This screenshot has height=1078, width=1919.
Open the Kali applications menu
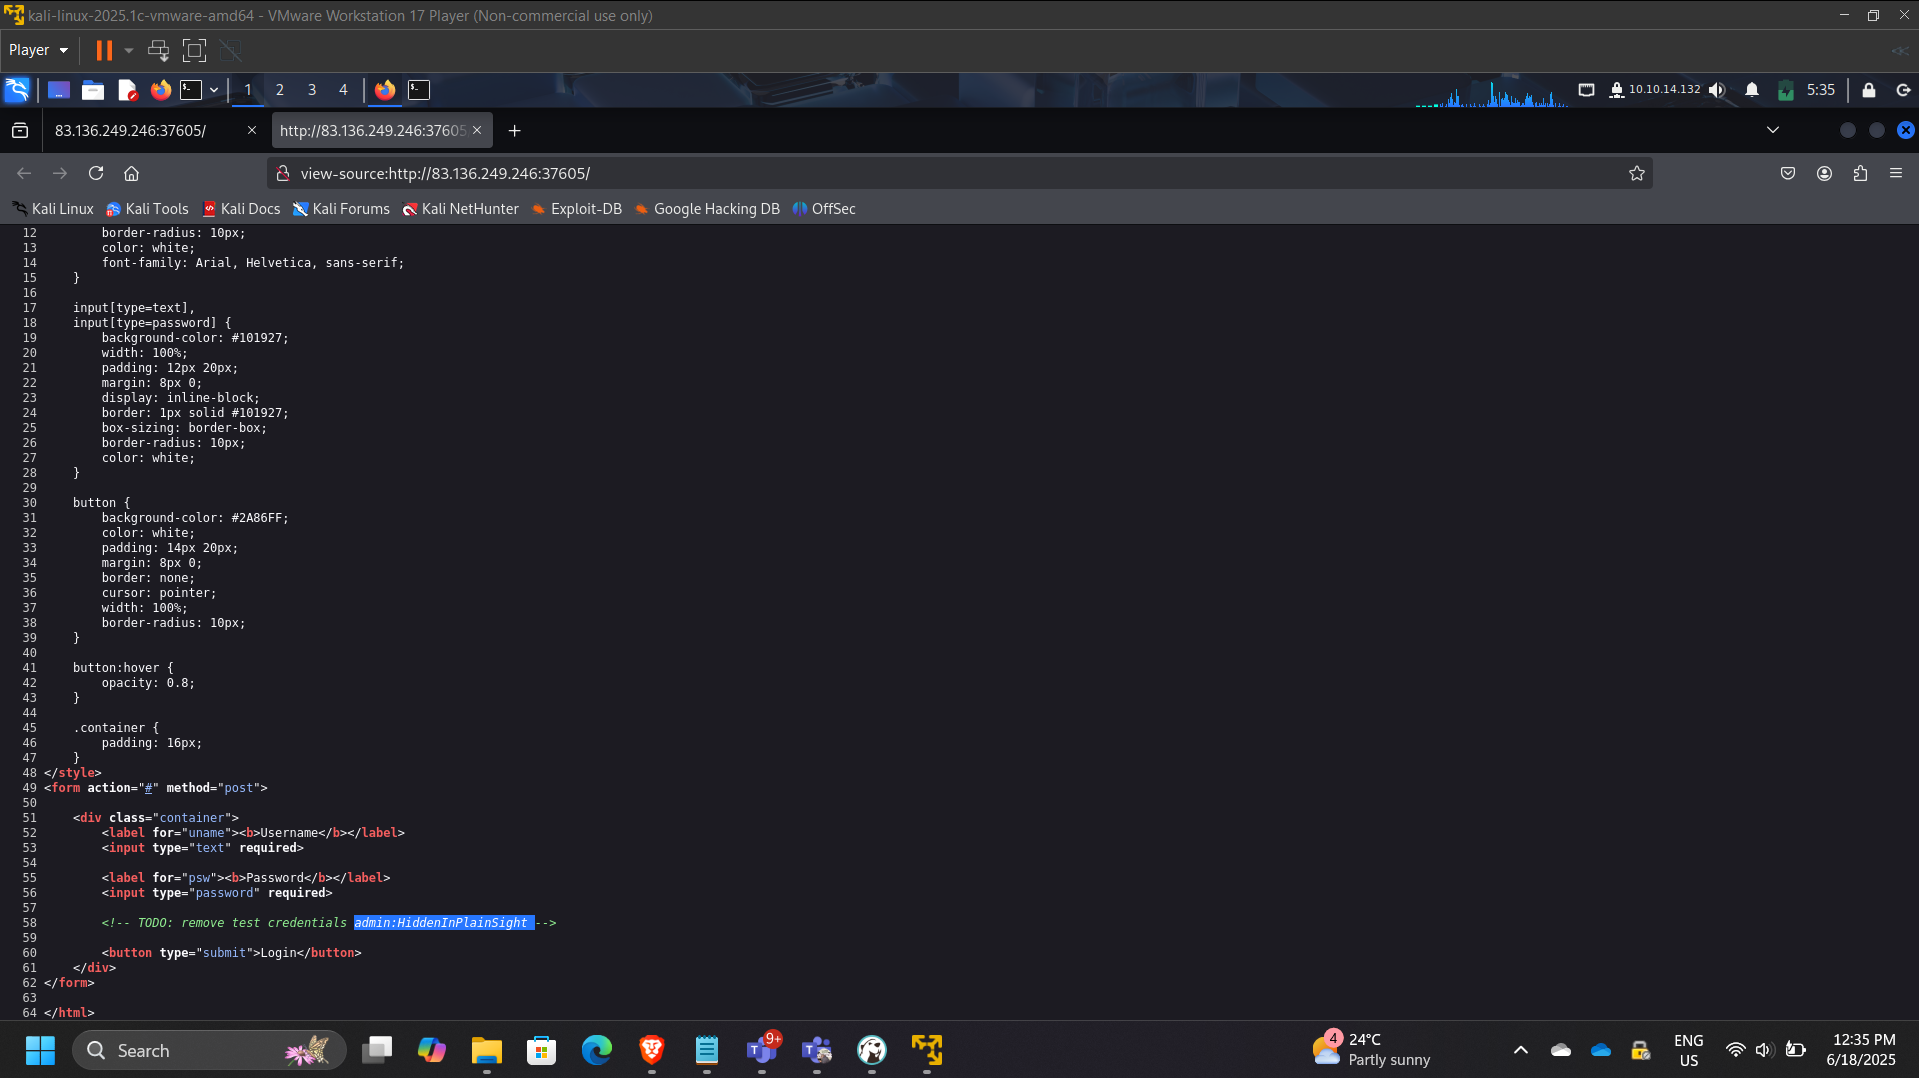(18, 90)
